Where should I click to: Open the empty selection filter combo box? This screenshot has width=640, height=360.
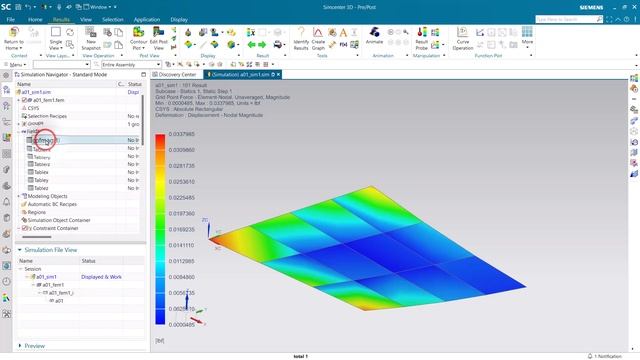[62, 64]
